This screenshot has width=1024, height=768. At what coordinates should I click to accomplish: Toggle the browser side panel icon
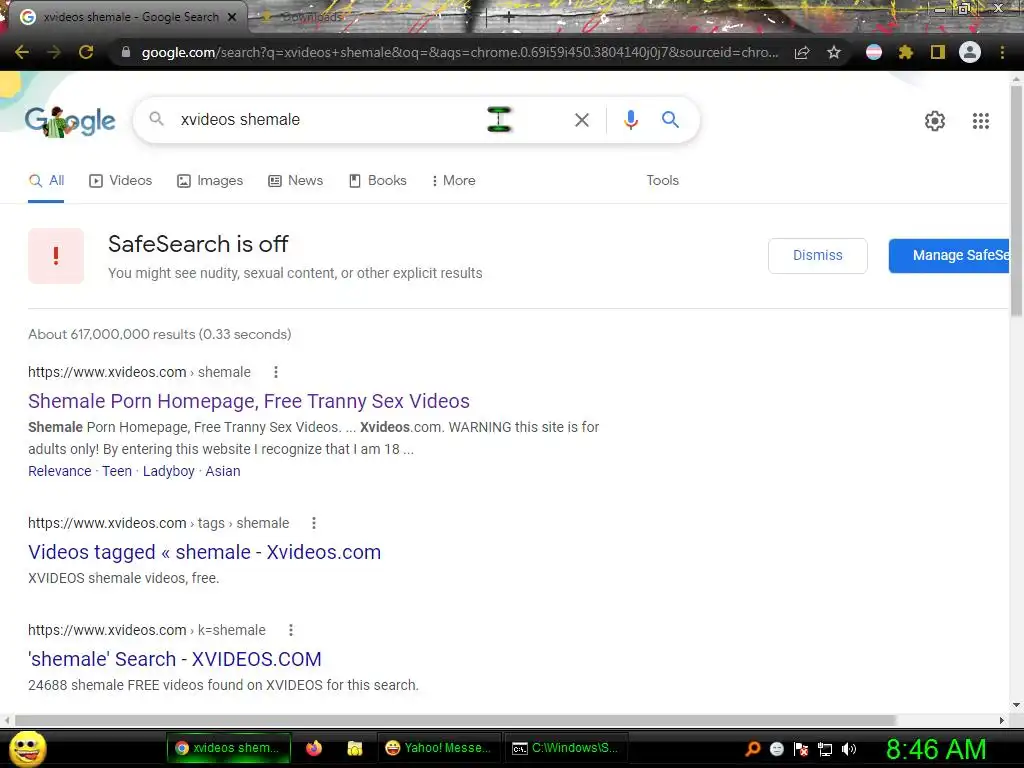click(938, 52)
